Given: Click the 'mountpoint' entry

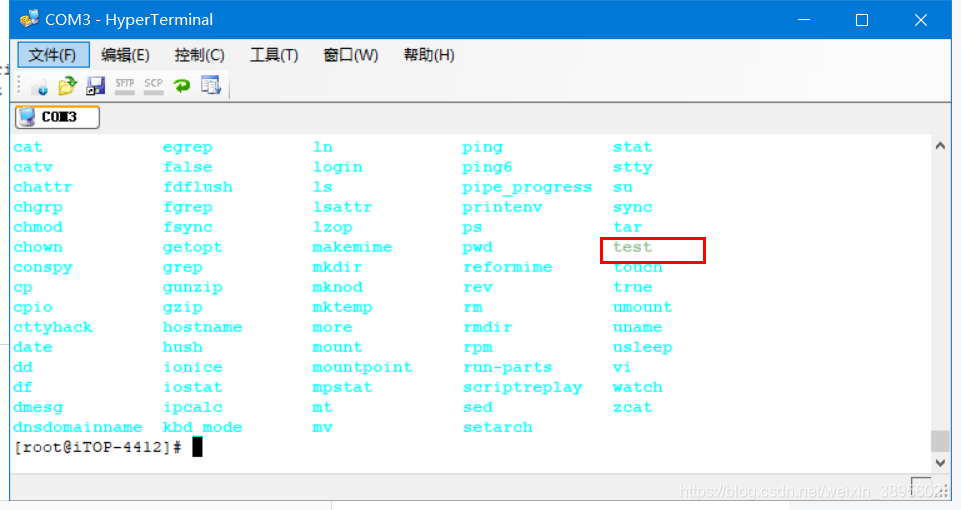Looking at the screenshot, I should 362,367.
